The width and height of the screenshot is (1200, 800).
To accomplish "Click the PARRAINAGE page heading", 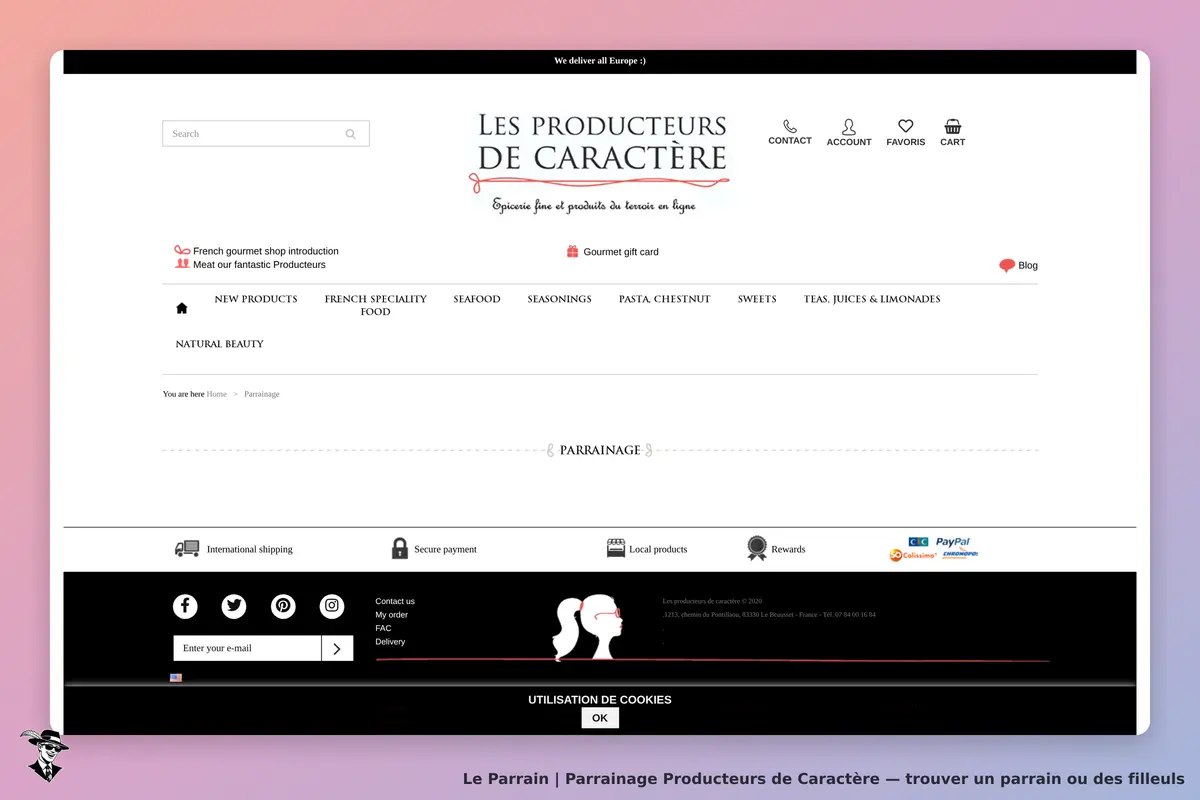I will click(600, 450).
